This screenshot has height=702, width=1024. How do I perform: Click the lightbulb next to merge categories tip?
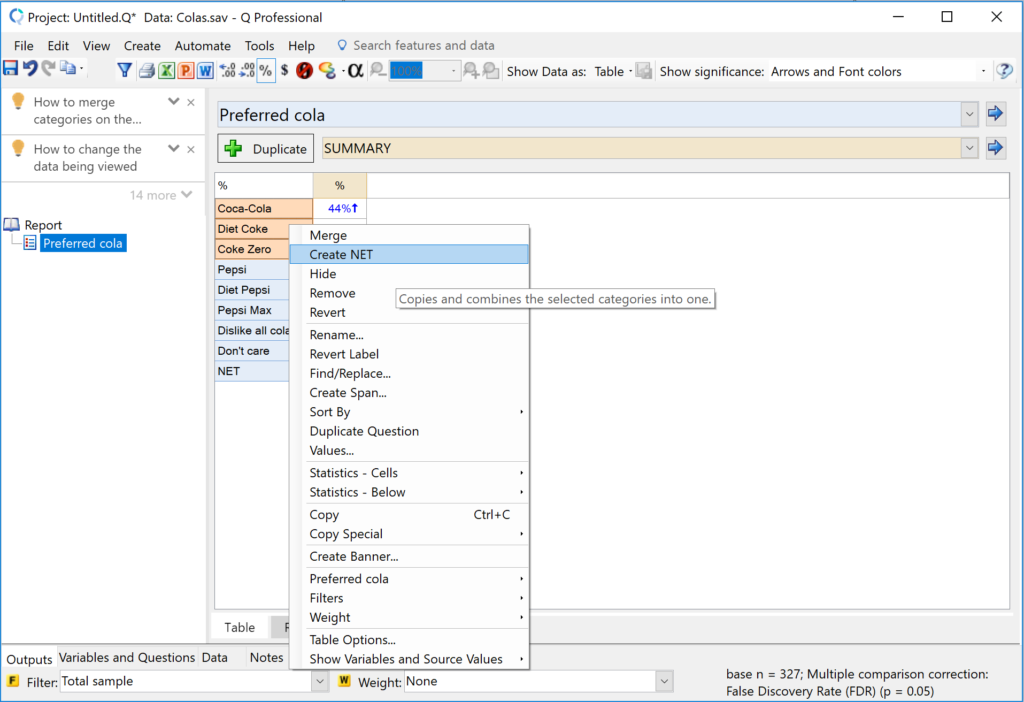(18, 101)
